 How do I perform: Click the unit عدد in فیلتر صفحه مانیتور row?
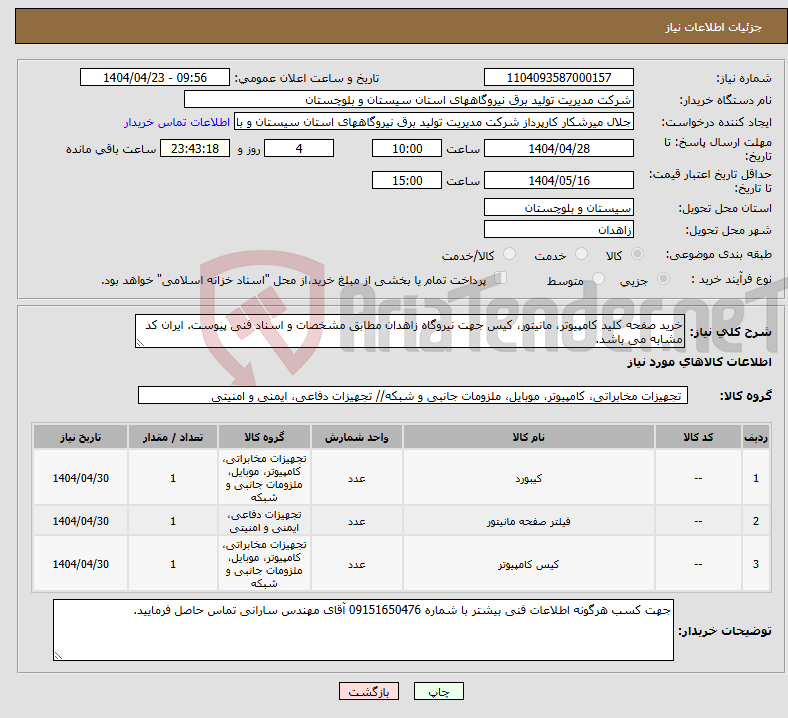(x=356, y=521)
